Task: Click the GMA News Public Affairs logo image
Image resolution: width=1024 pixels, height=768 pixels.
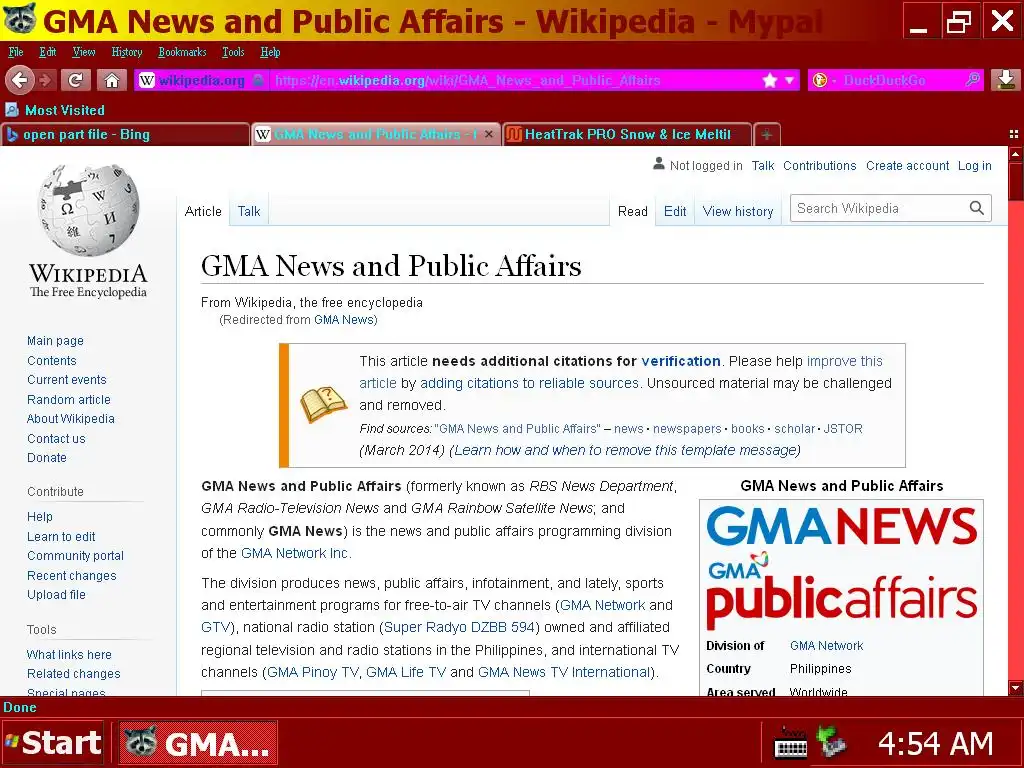Action: pos(841,566)
